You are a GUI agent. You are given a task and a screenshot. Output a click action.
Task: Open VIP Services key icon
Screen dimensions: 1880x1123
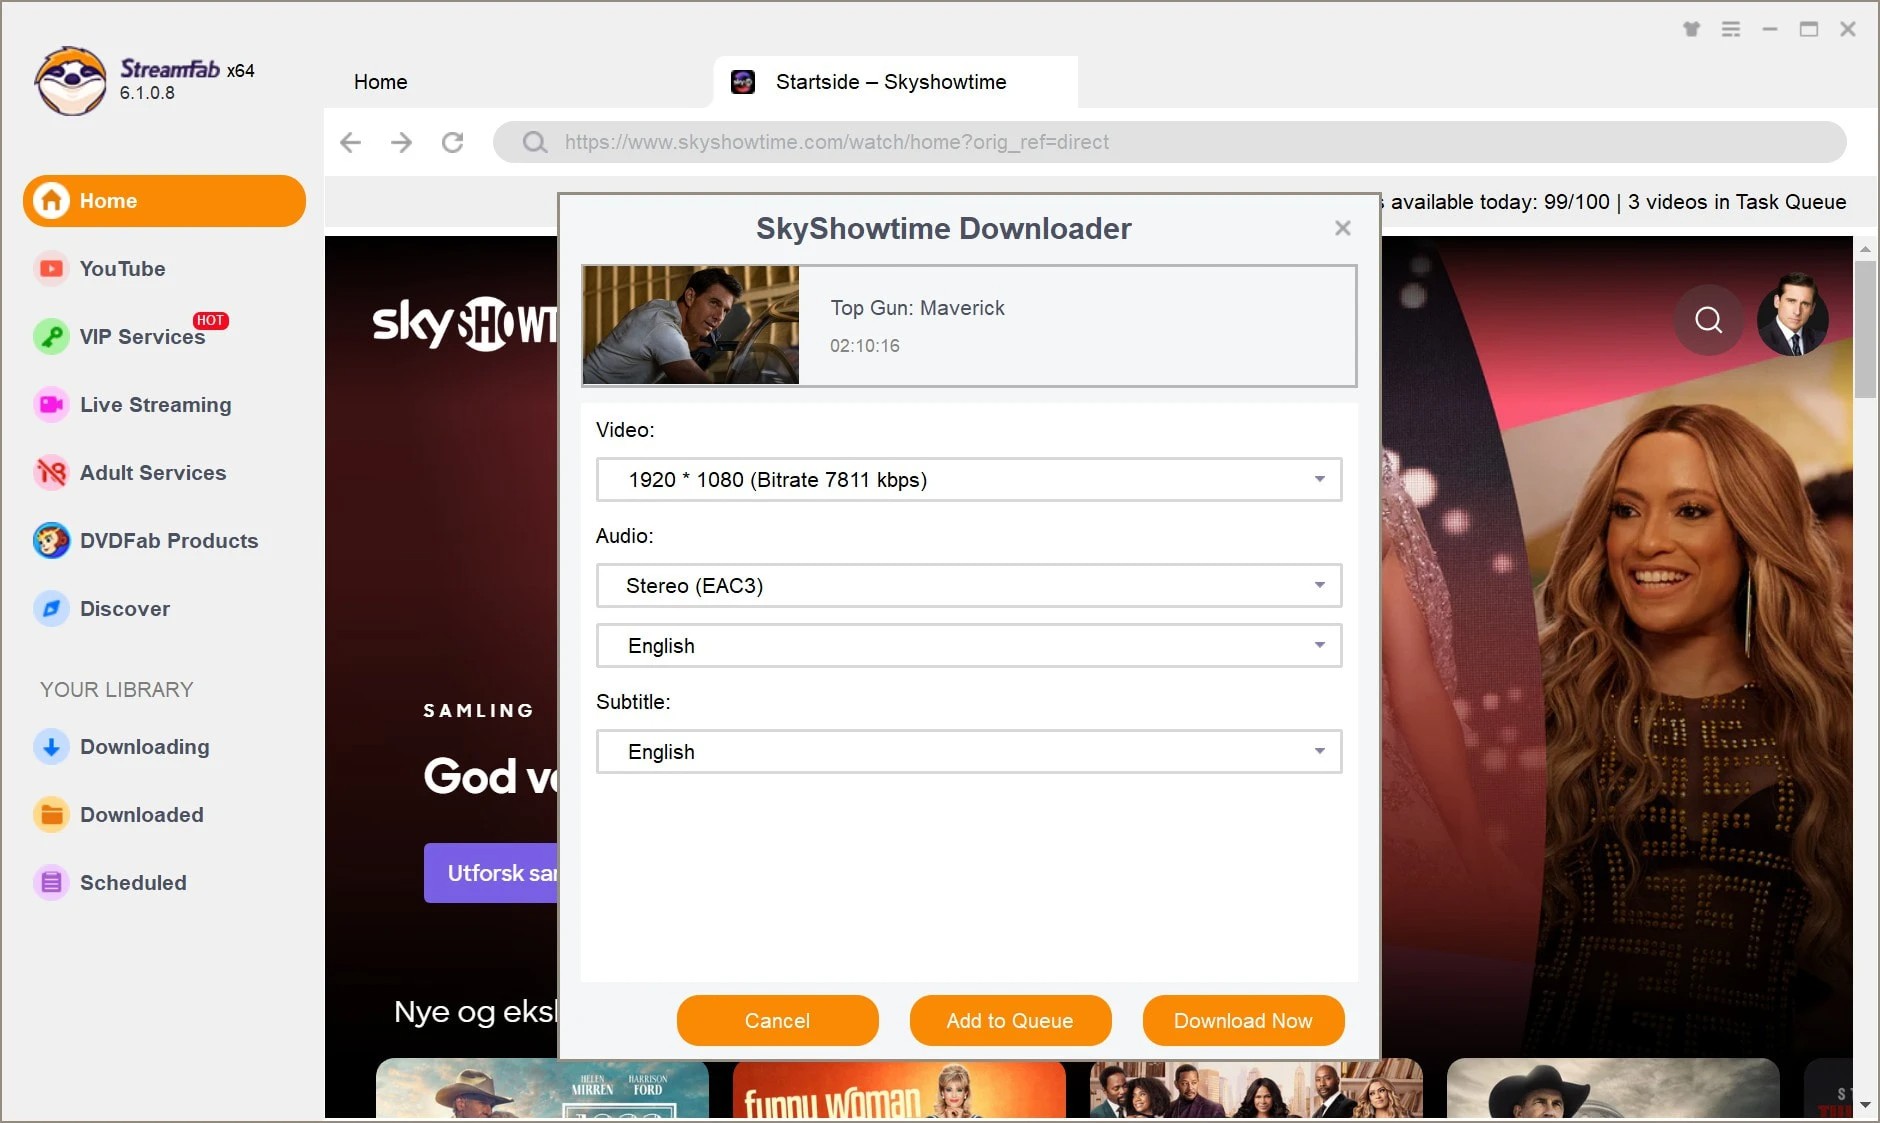(51, 337)
